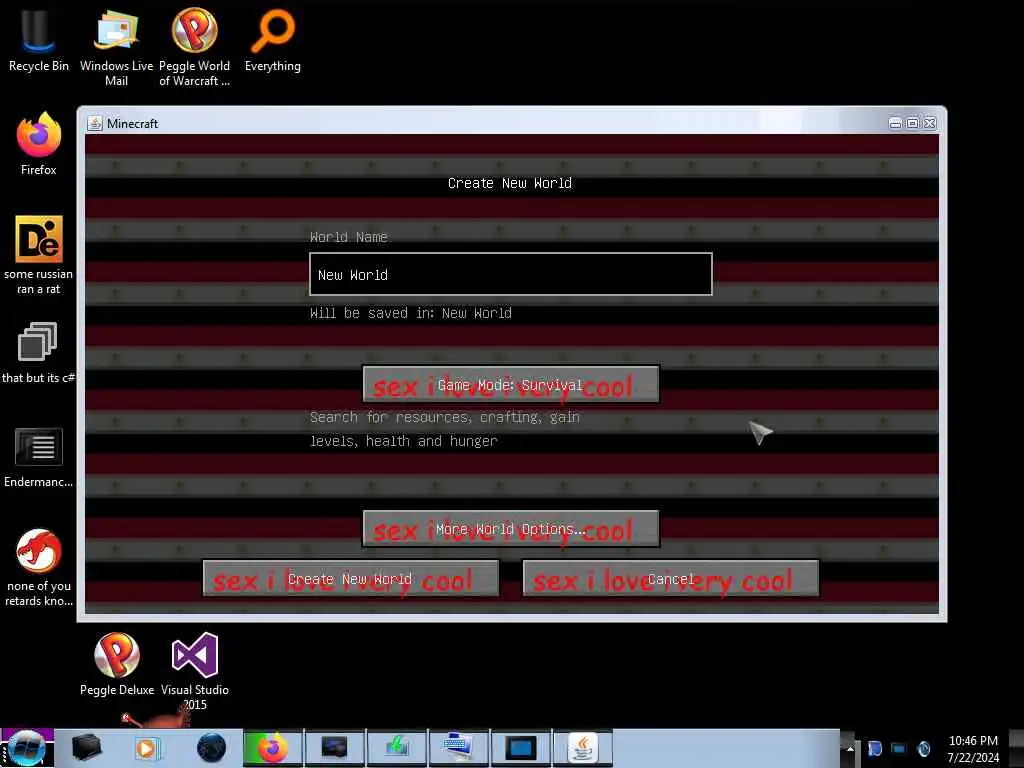Image resolution: width=1024 pixels, height=768 pixels.
Task: Click the Show desktop strip right of the clock
Action: (1017, 748)
